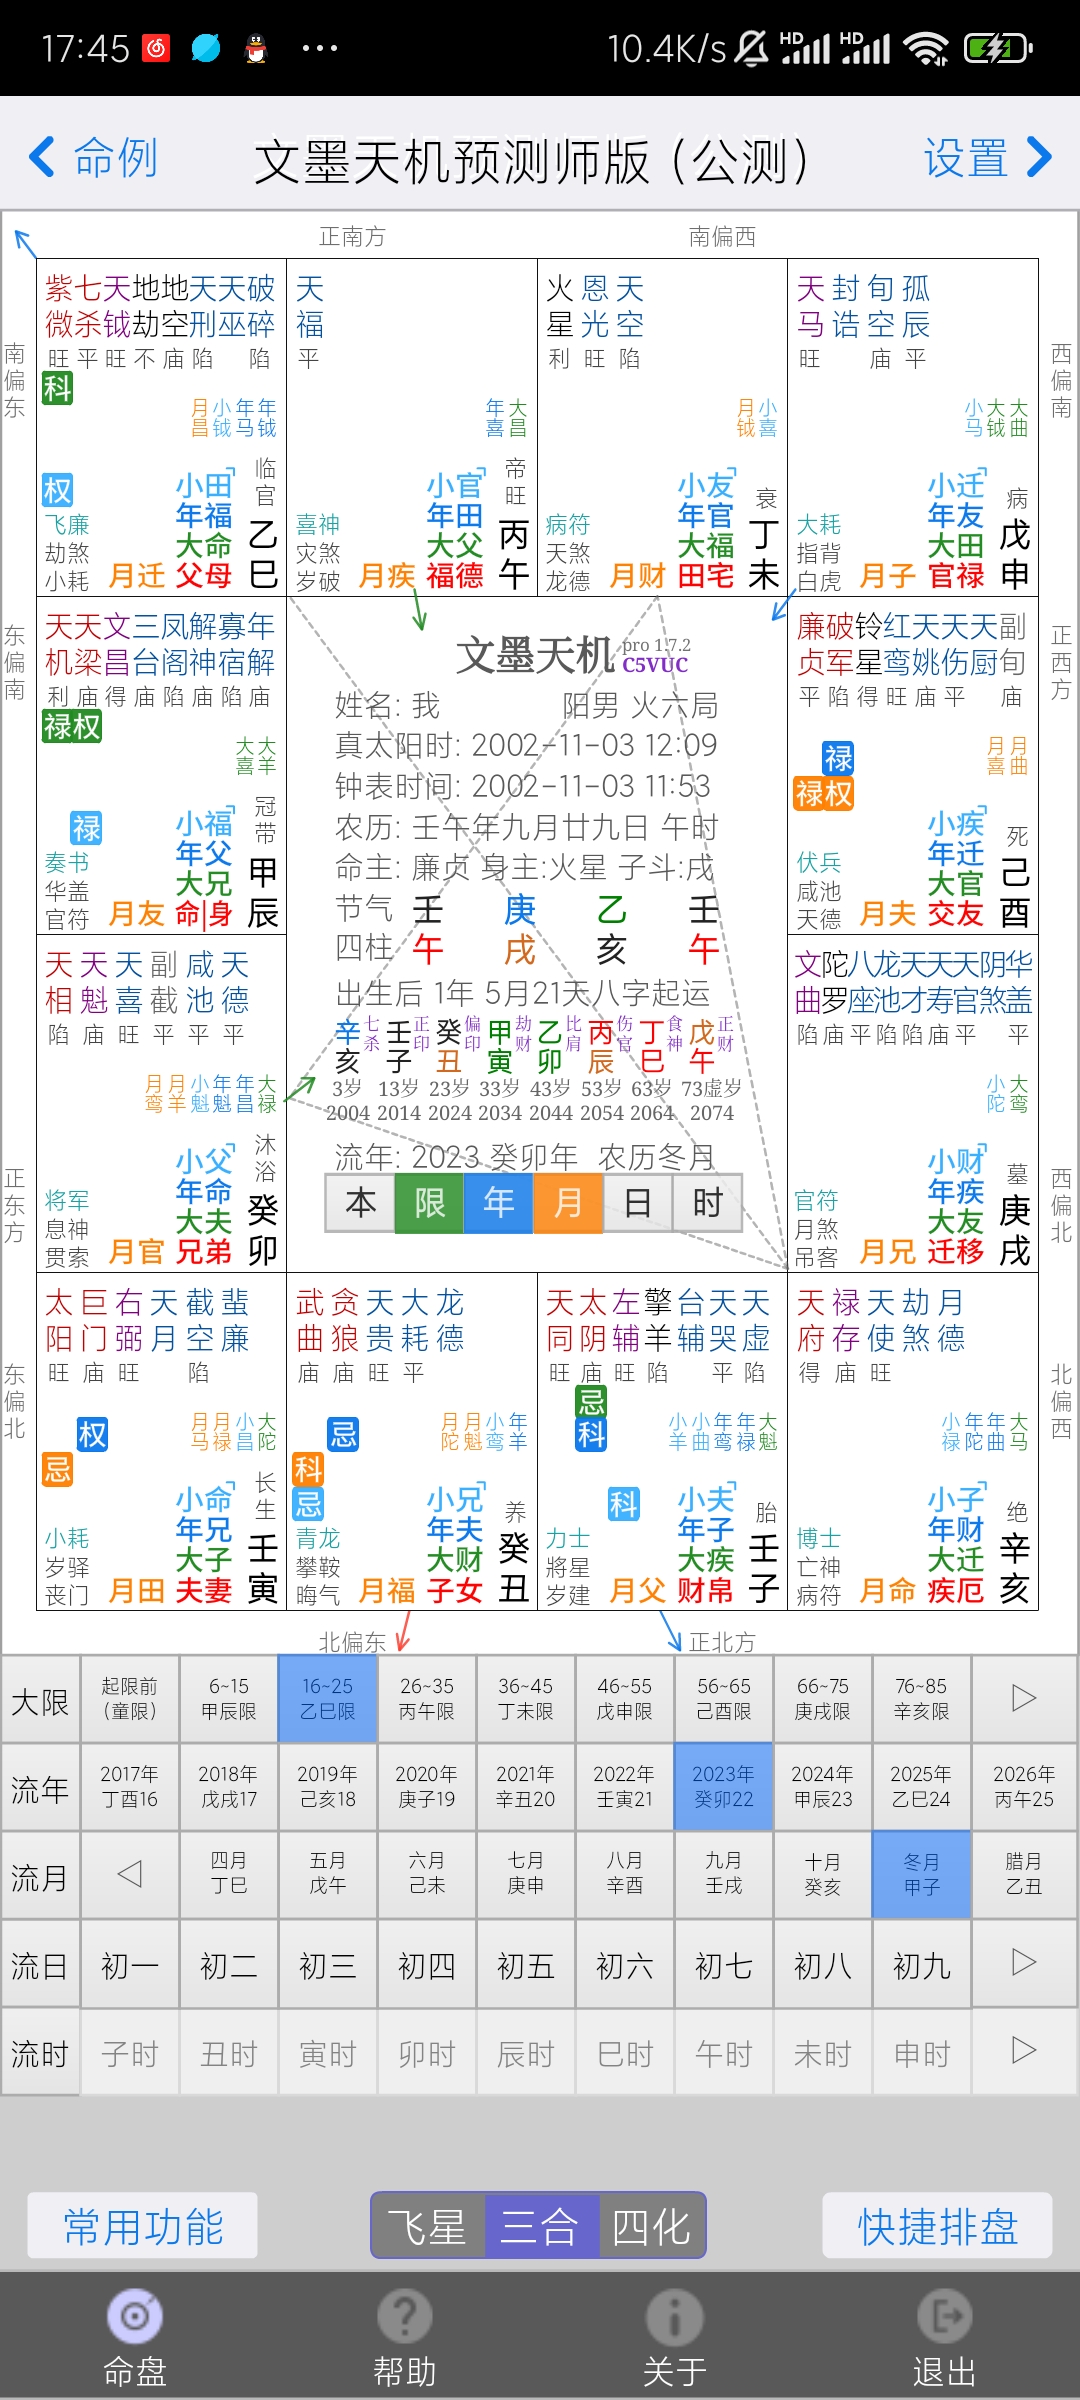The height and width of the screenshot is (2400, 1080).
Task: Select 流年 2026年 丙午25
Action: 1024,1787
